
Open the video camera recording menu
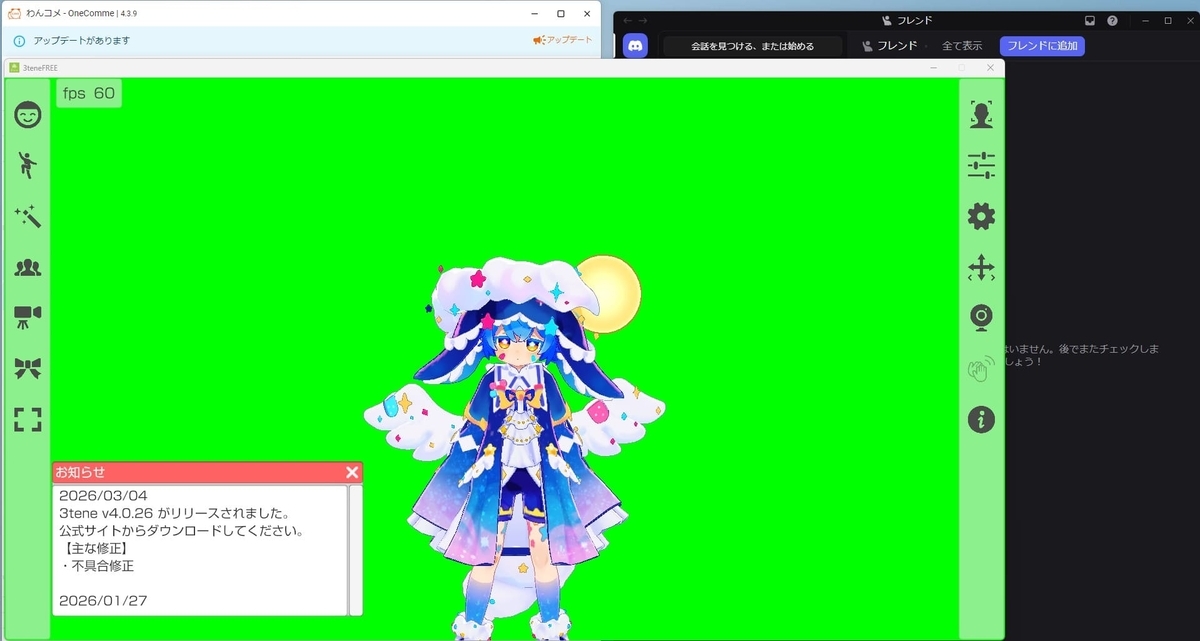click(28, 317)
